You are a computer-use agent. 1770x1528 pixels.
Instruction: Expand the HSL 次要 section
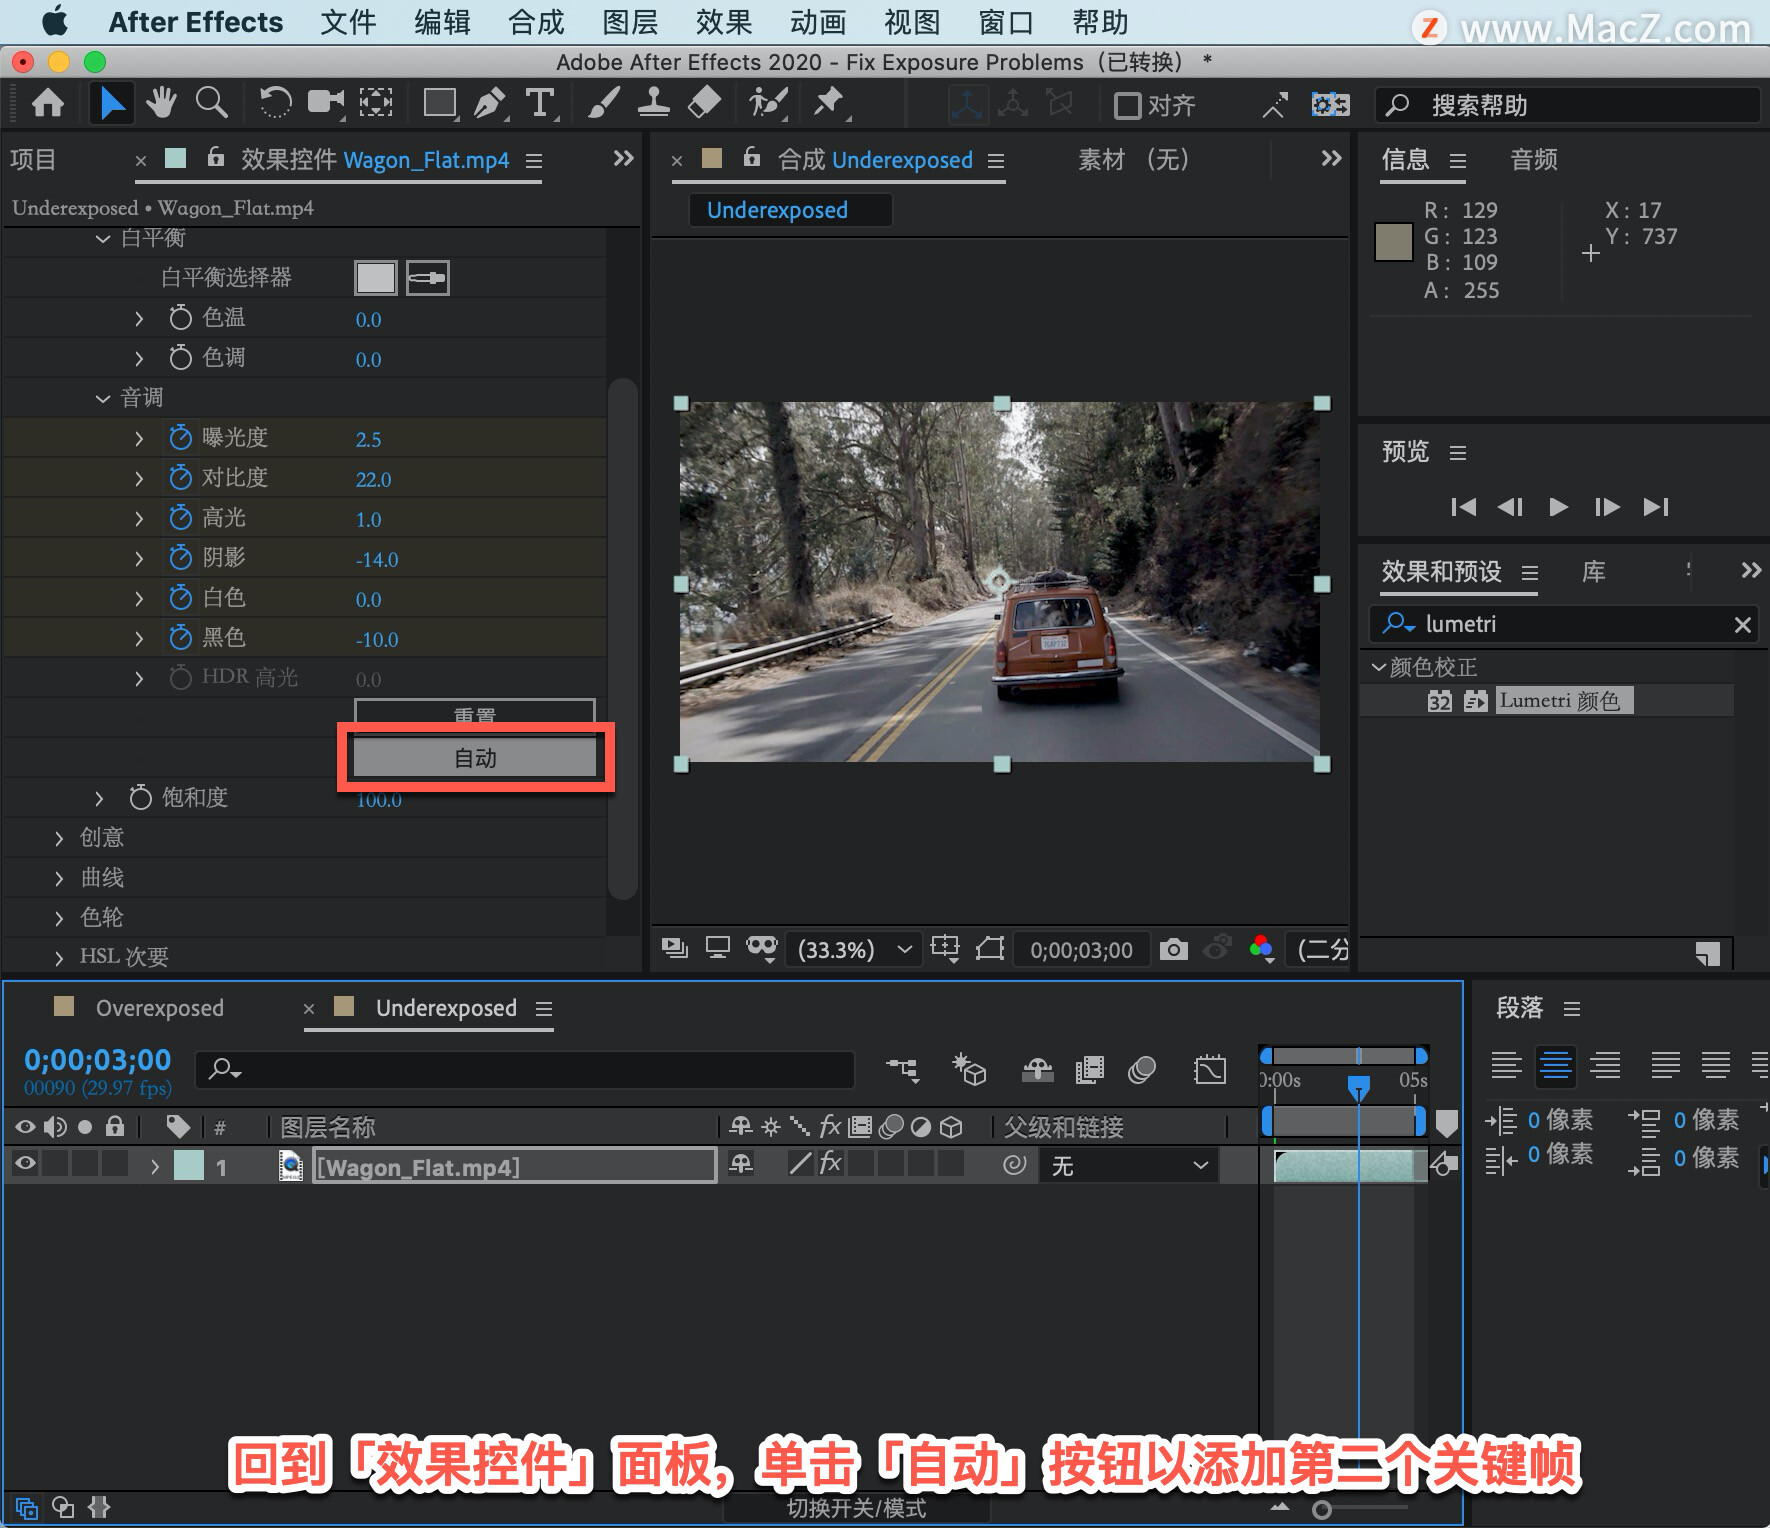coord(59,958)
